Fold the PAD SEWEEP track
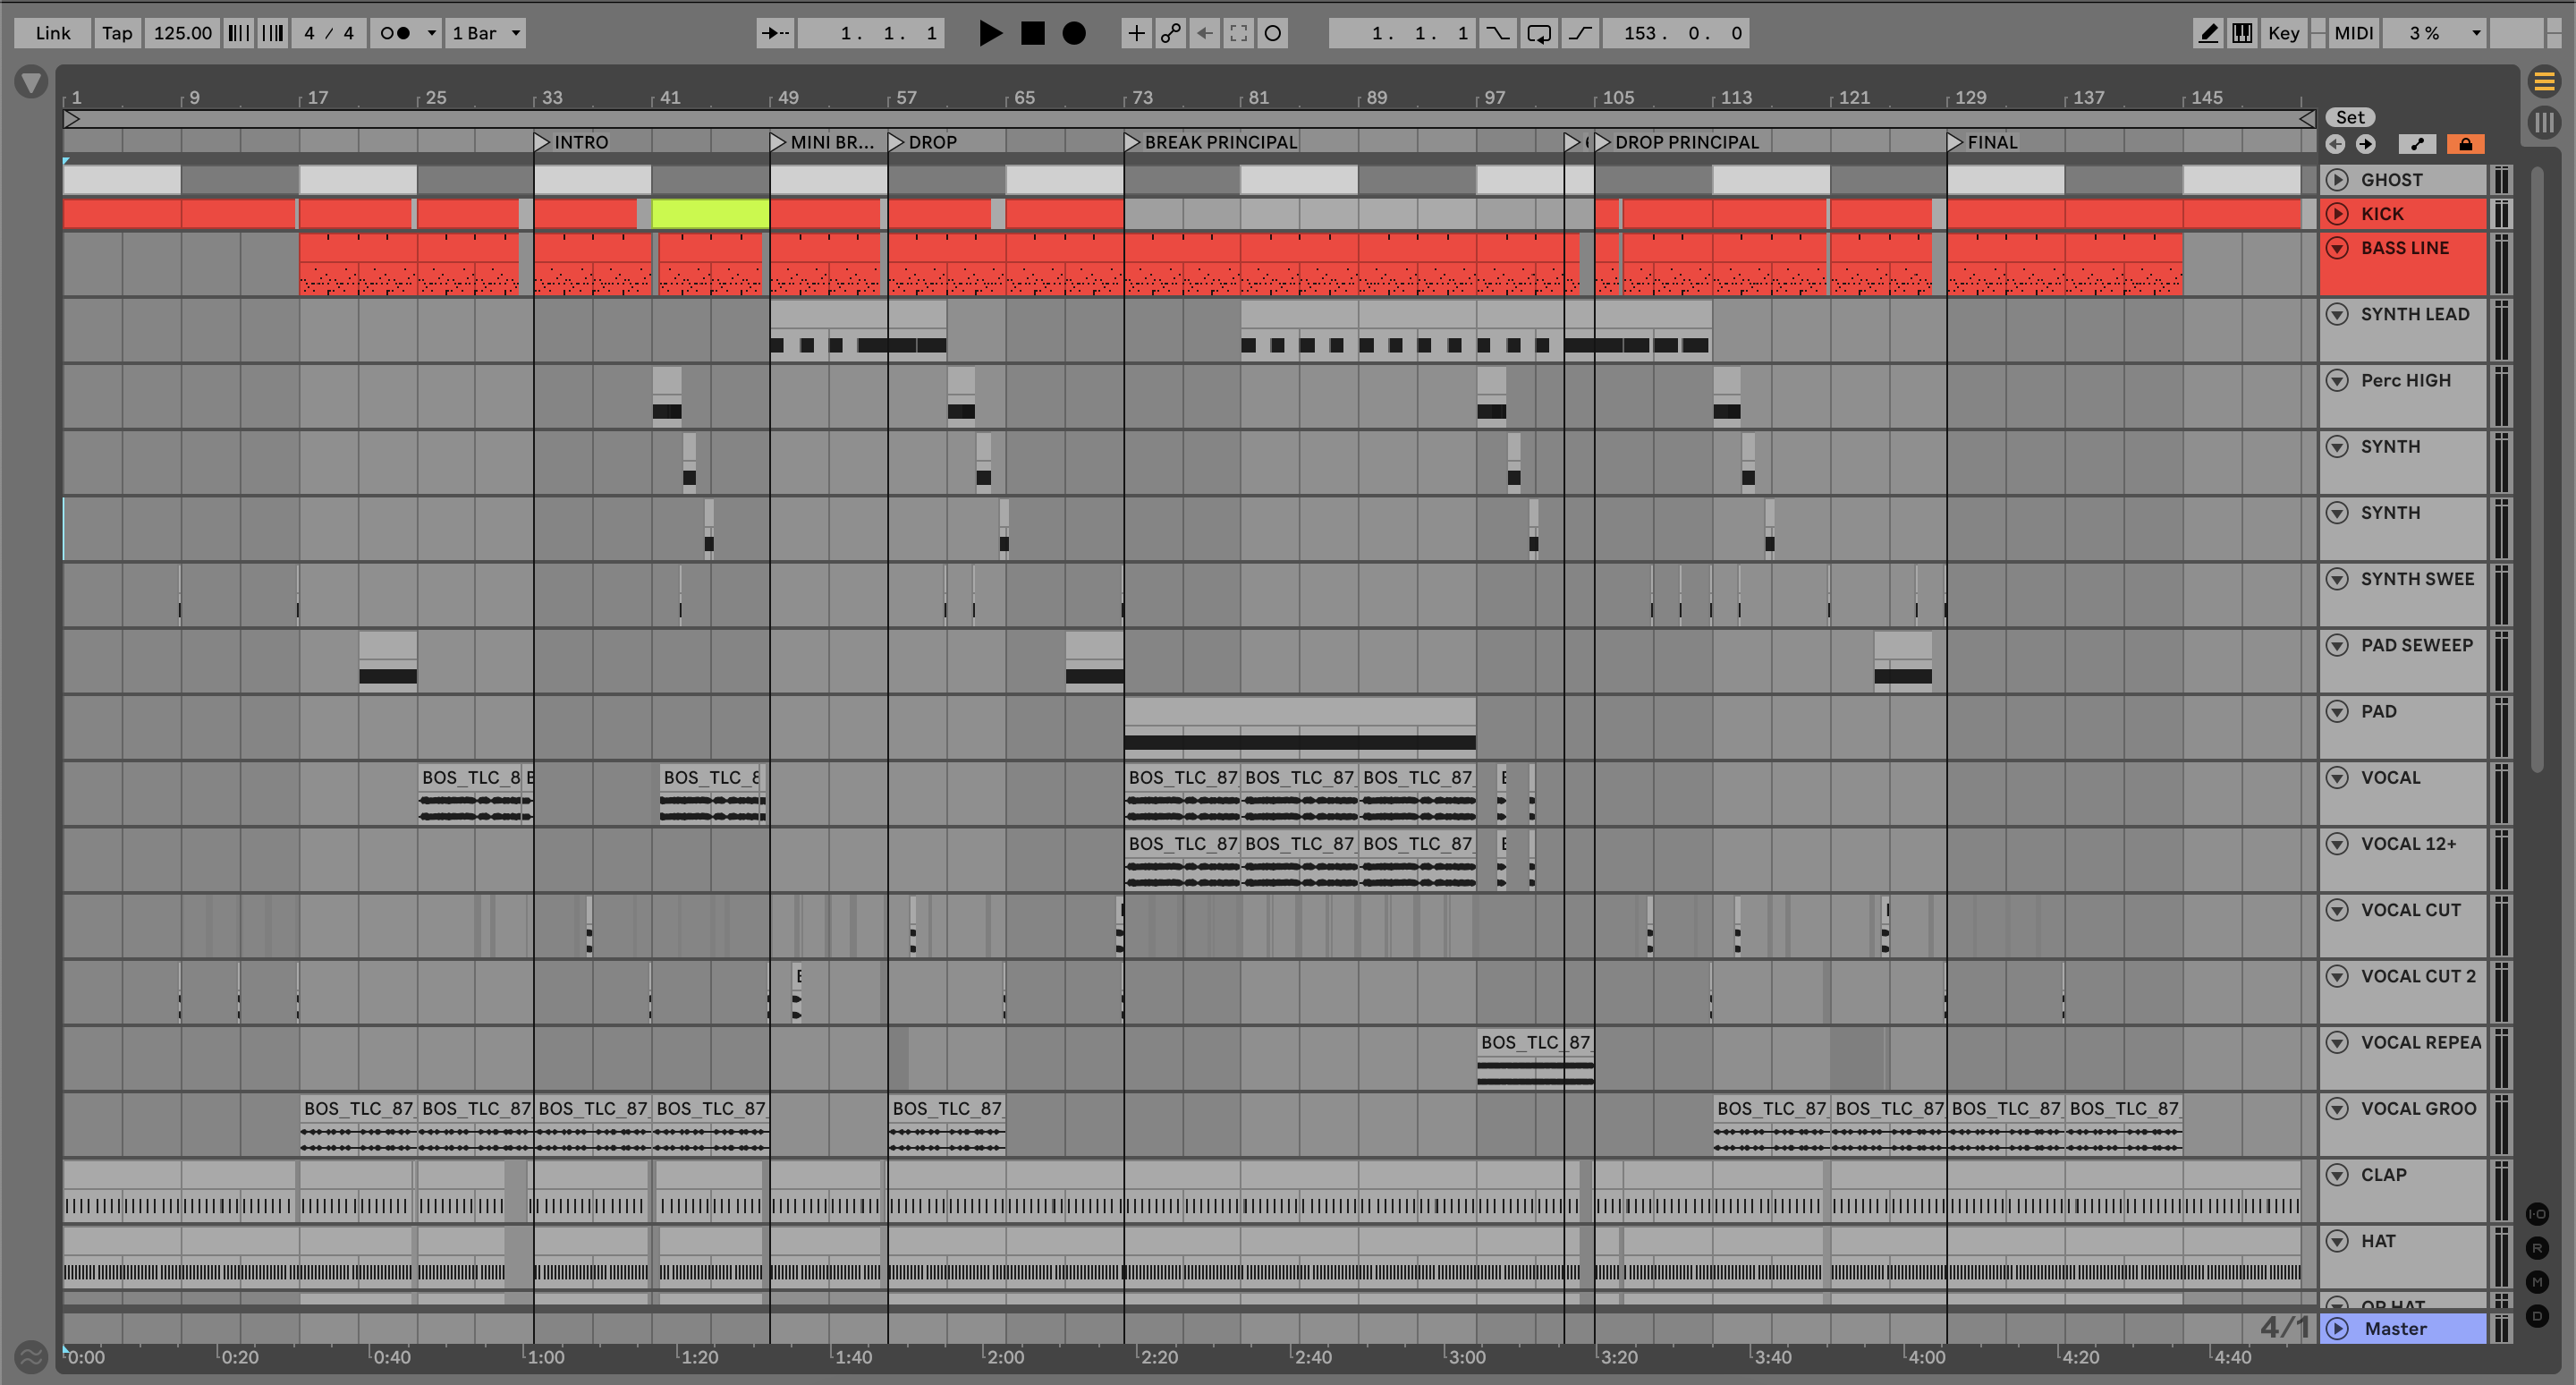Image resolution: width=2576 pixels, height=1385 pixels. pyautogui.click(x=2337, y=645)
